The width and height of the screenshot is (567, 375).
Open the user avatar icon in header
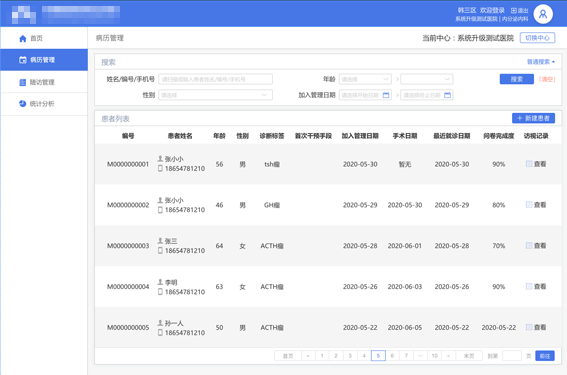click(x=543, y=14)
